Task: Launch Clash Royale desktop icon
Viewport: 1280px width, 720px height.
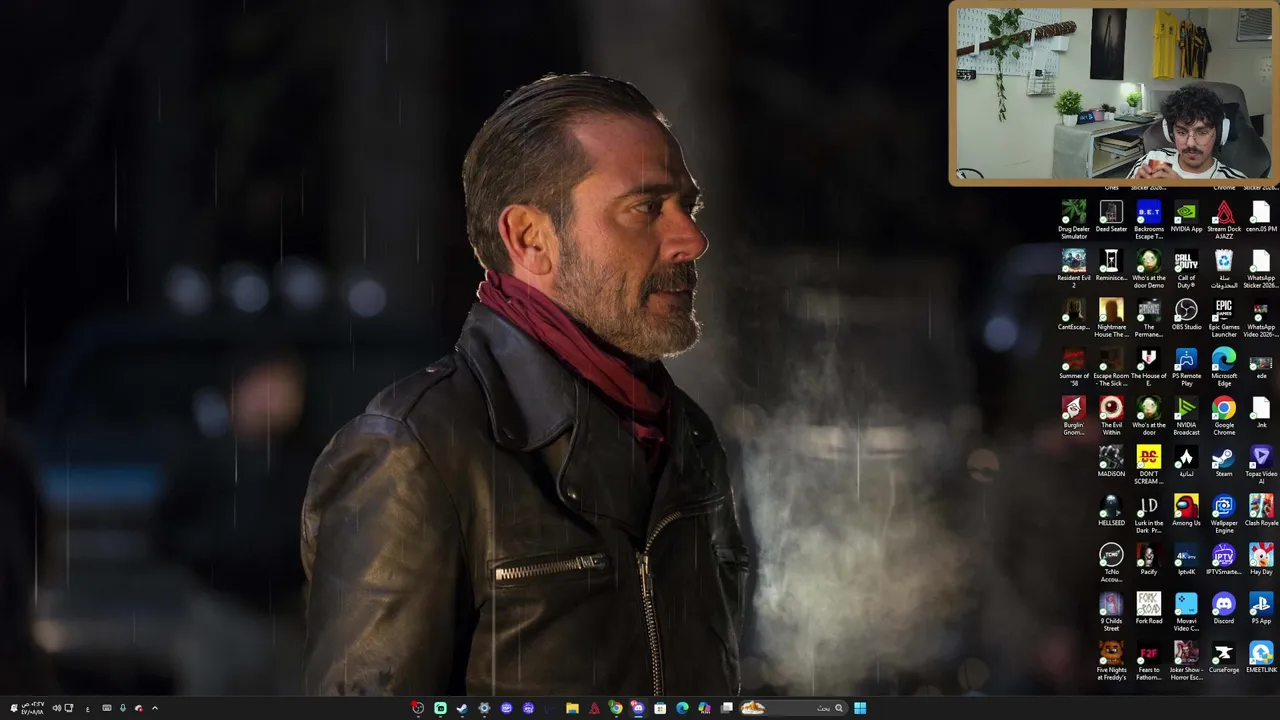Action: coord(1261,510)
